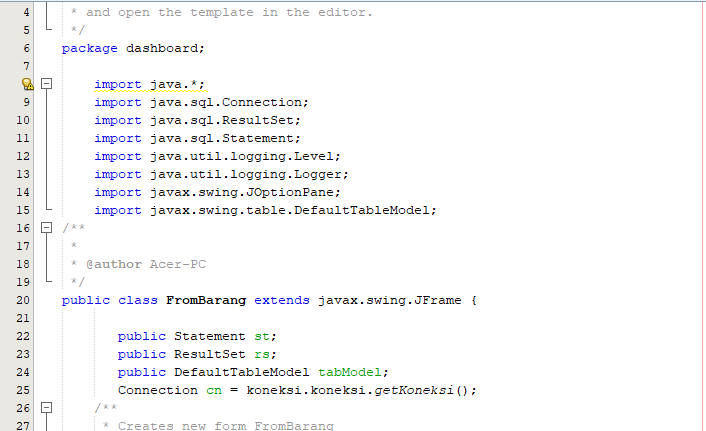Click the 'tabModel' variable name
Image resolution: width=706 pixels, height=431 pixels.
click(x=350, y=372)
